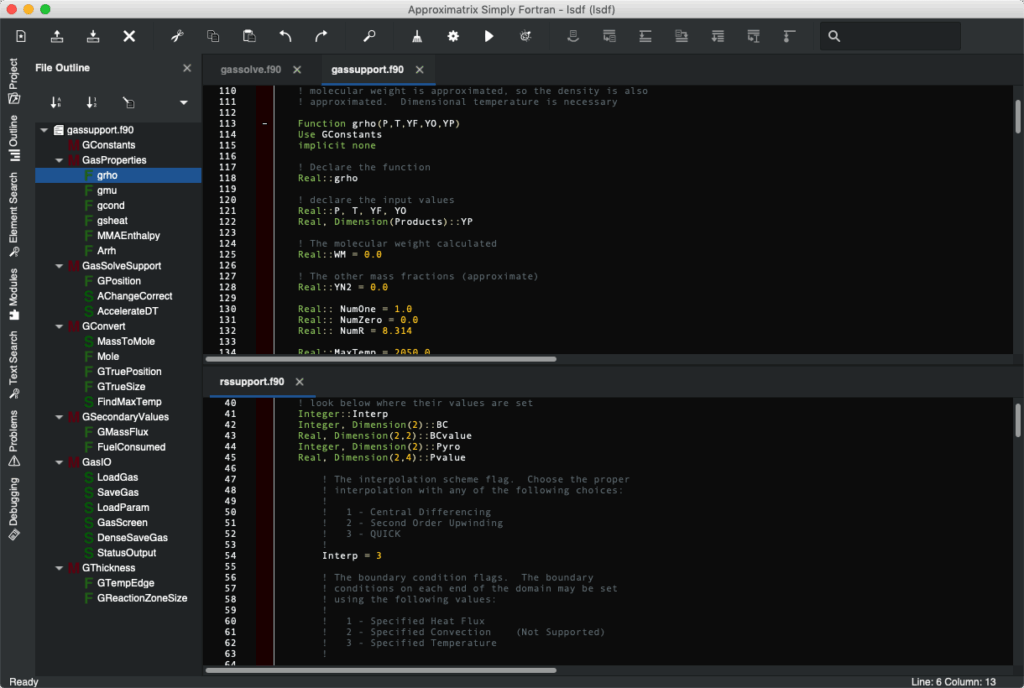Click the Clean project broom icon

417,37
